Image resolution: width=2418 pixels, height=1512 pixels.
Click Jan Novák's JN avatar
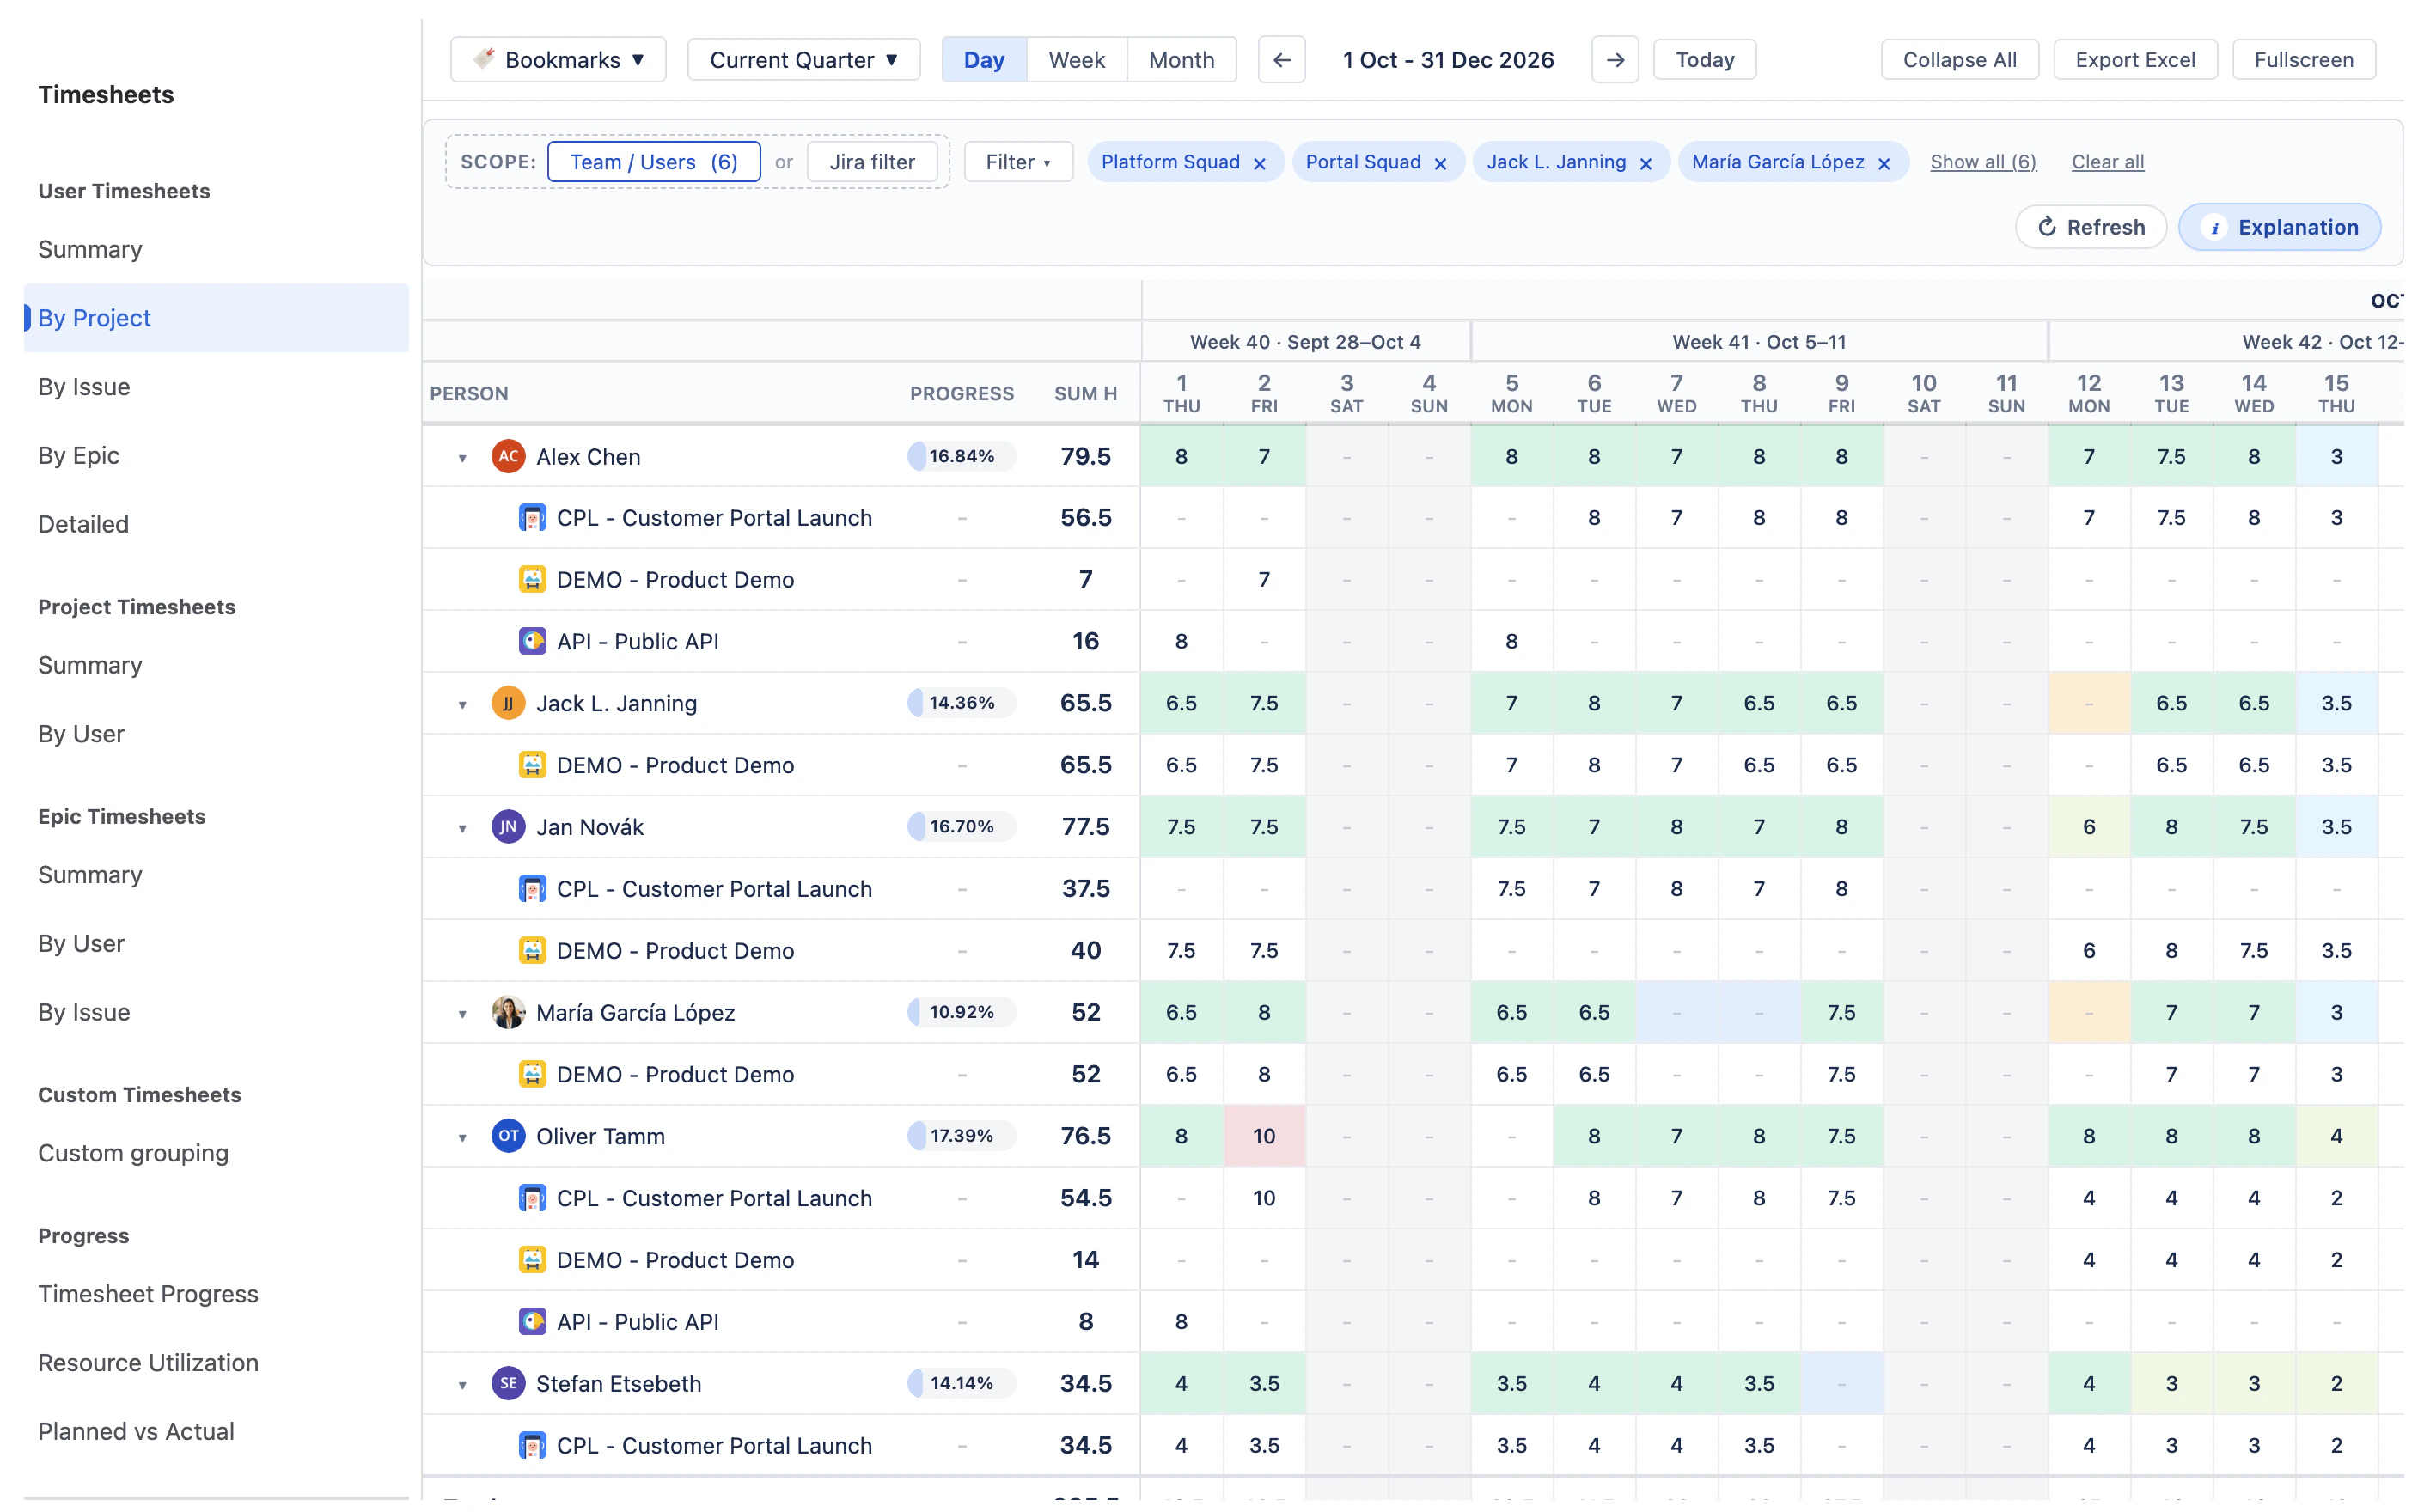point(508,827)
